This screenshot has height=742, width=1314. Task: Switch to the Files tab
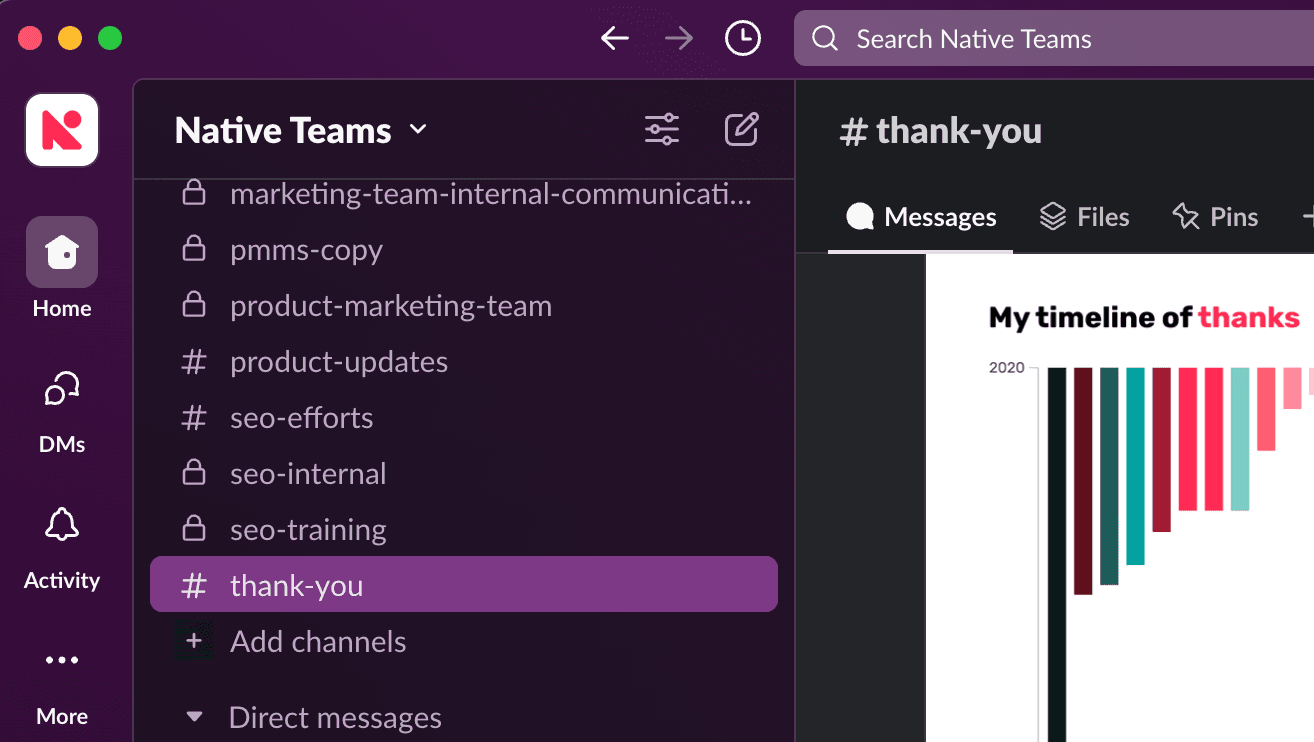pyautogui.click(x=1084, y=217)
